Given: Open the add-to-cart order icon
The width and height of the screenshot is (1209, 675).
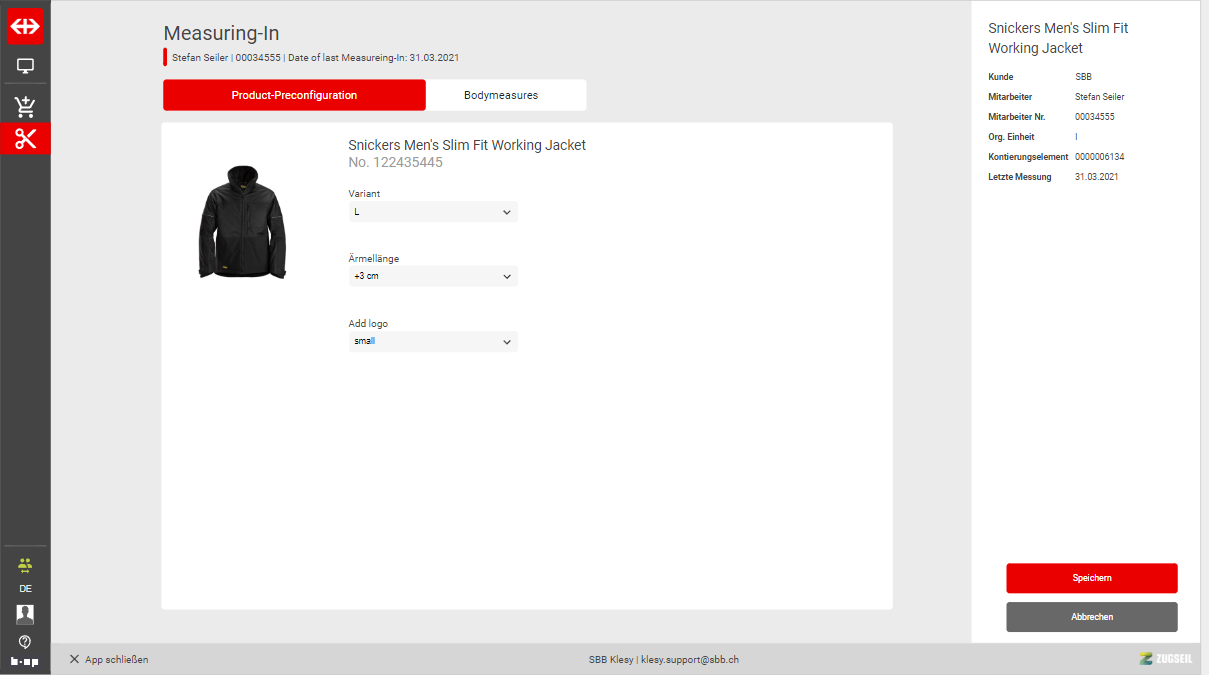Looking at the screenshot, I should point(25,107).
